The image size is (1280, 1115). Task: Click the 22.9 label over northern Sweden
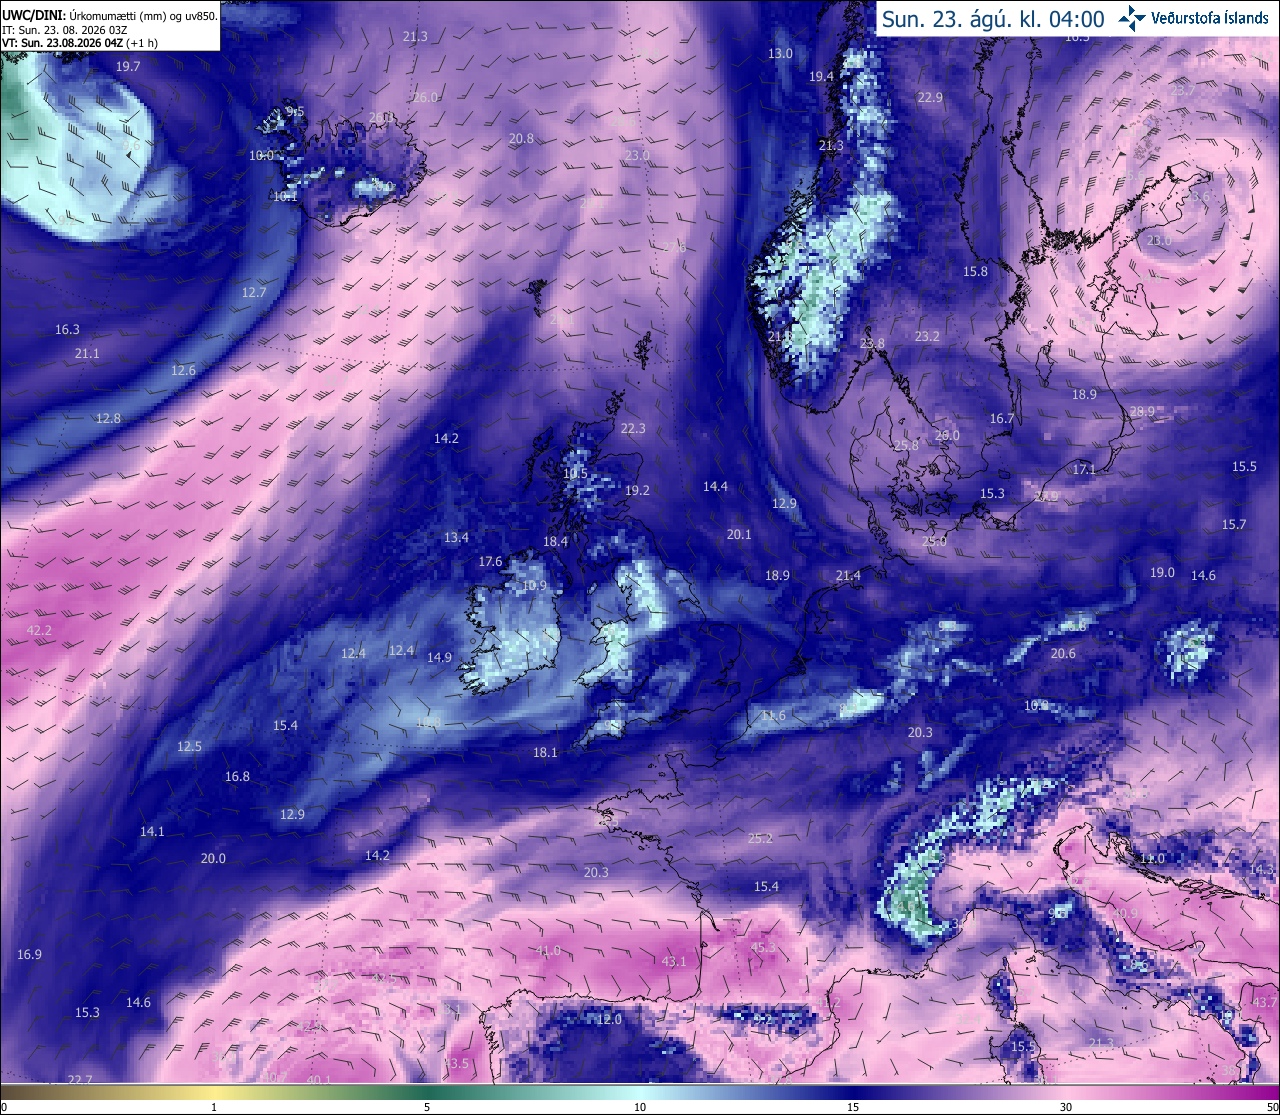pos(930,97)
